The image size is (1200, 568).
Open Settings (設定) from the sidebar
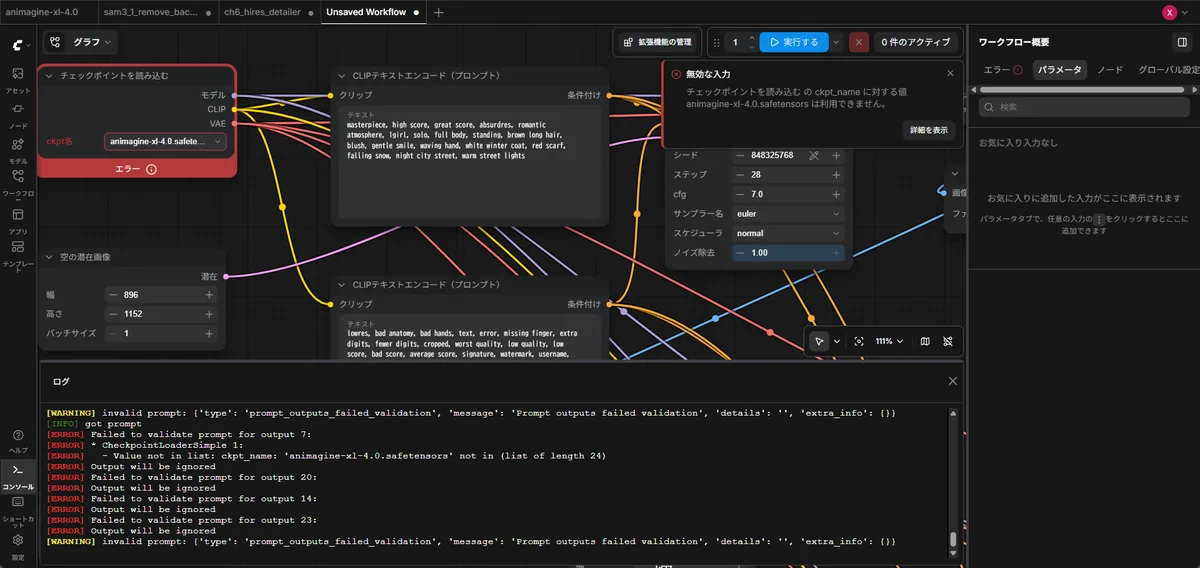[18, 546]
